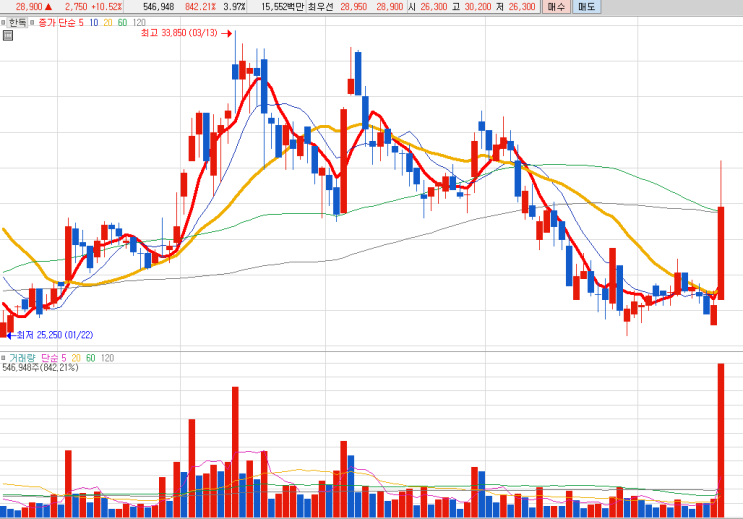This screenshot has height=519, width=743.
Task: Click the yellow 20-day moving average legend
Action: coord(108,22)
